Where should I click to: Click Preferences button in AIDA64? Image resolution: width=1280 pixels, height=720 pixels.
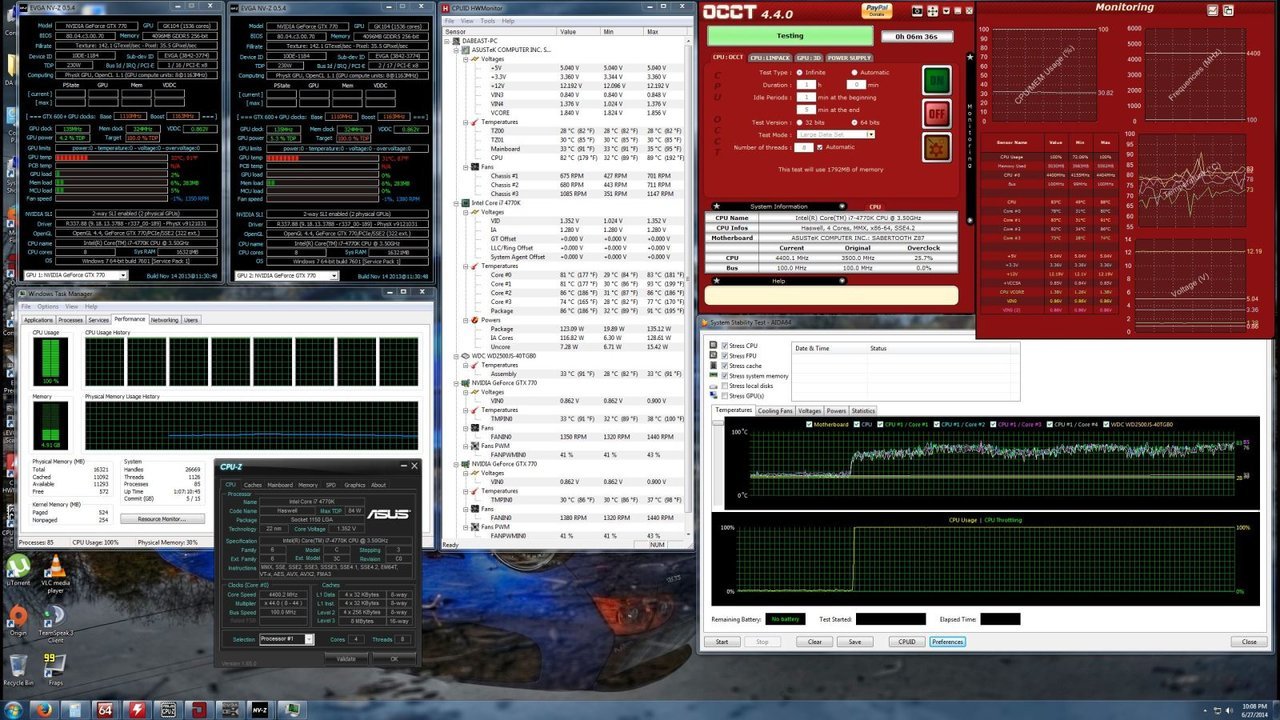(x=947, y=642)
